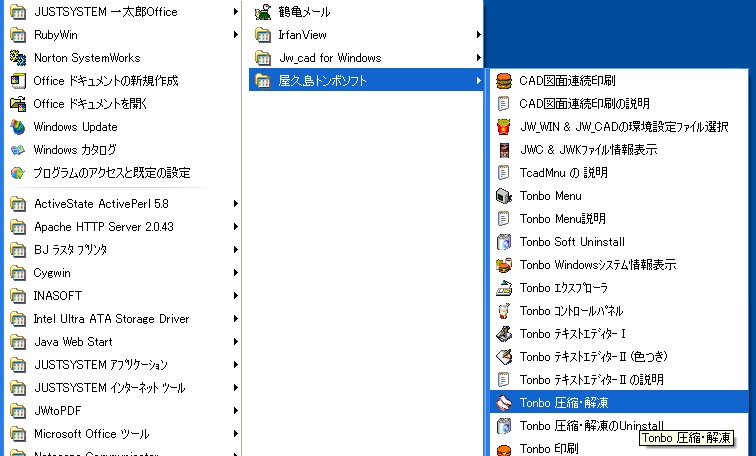The width and height of the screenshot is (756, 456).
Task: Click the Office ドキュメントを開く icon
Action: (18, 104)
